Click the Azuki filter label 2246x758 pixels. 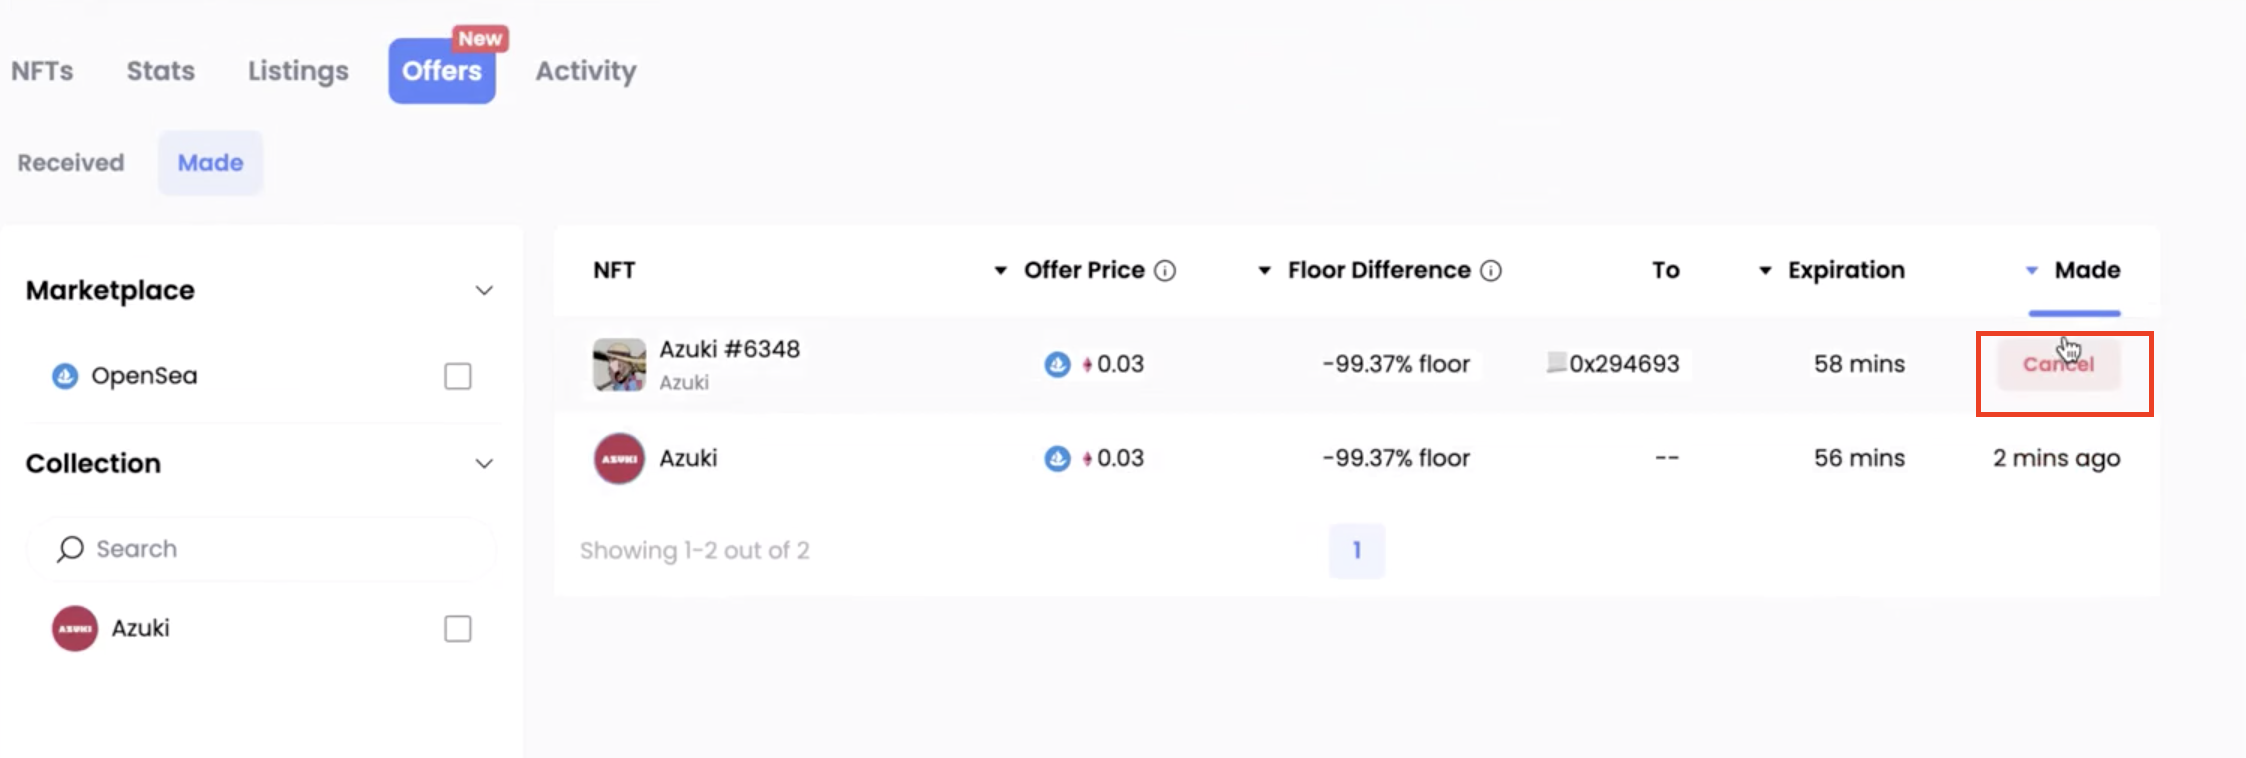pyautogui.click(x=140, y=628)
